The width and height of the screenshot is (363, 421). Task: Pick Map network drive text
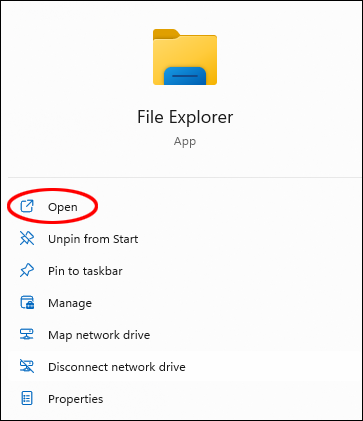point(99,335)
